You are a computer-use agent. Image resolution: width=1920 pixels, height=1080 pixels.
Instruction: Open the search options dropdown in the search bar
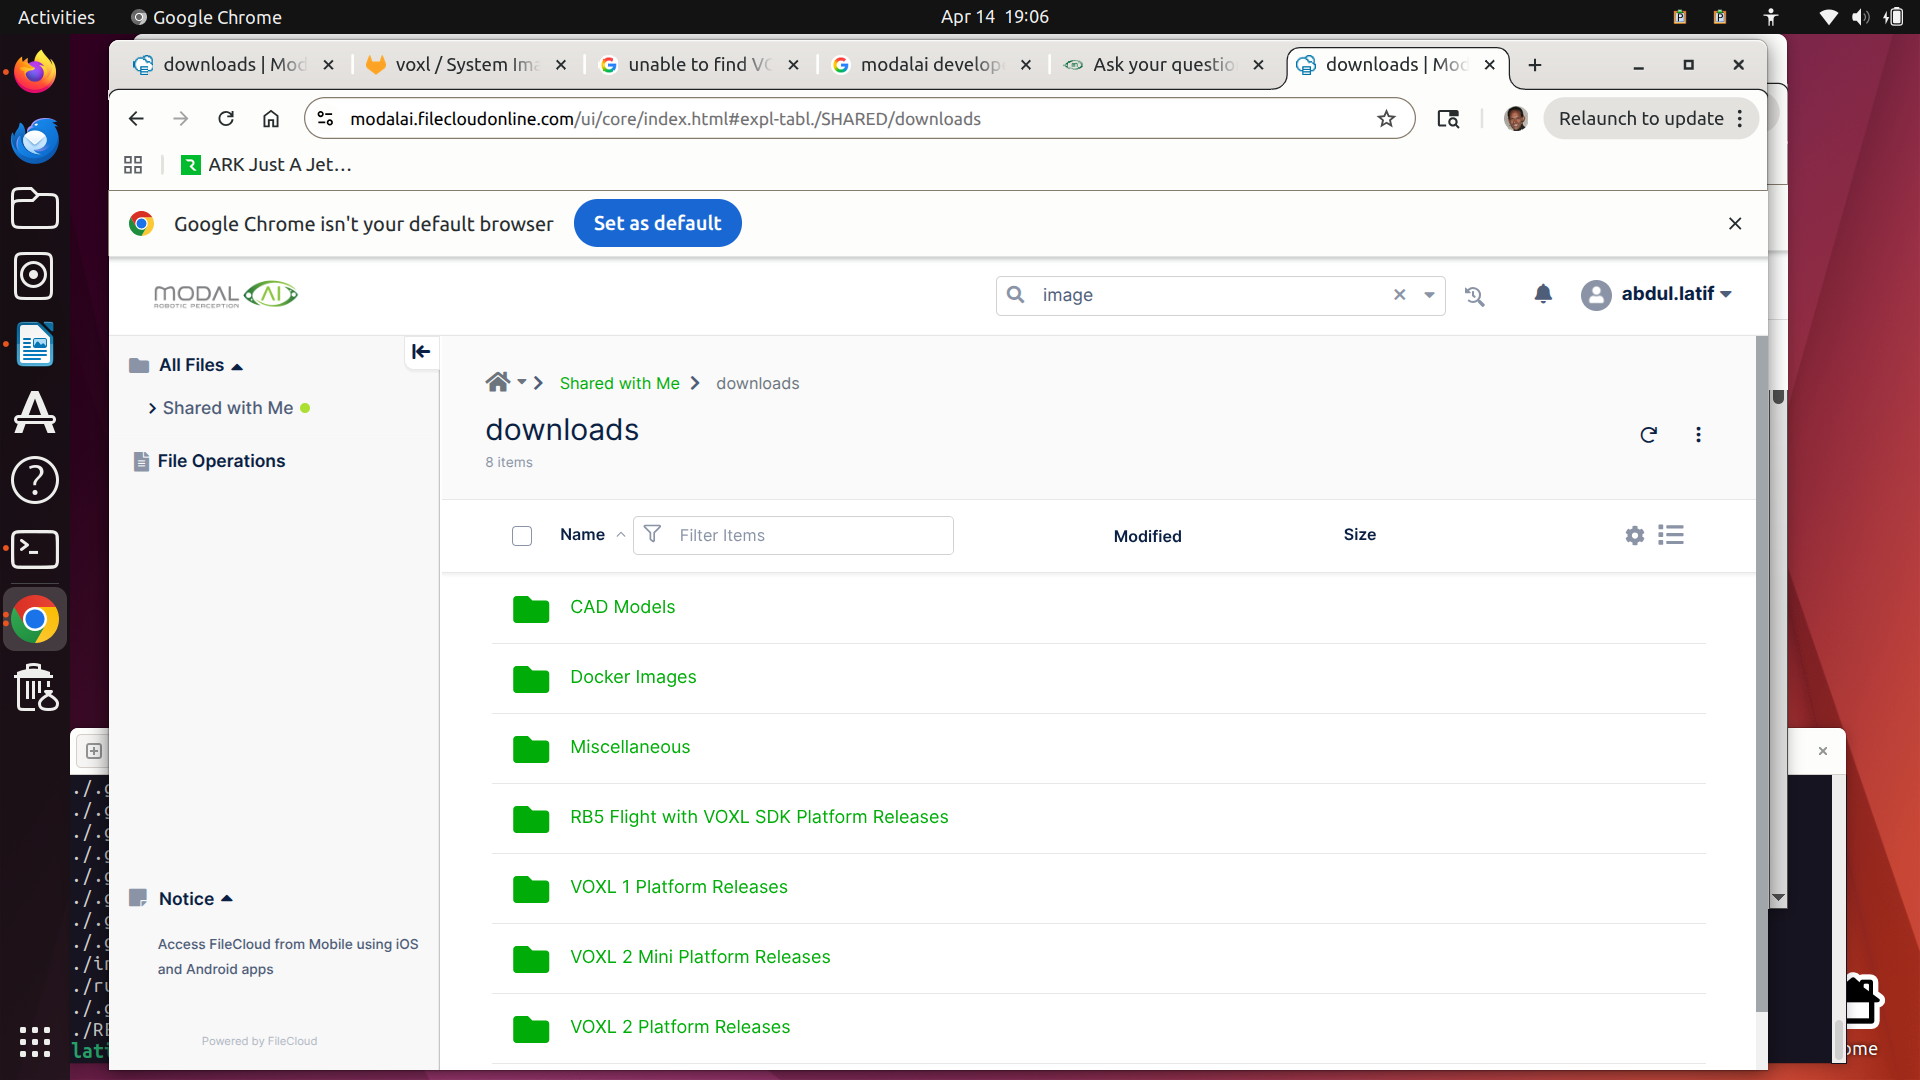coord(1430,295)
